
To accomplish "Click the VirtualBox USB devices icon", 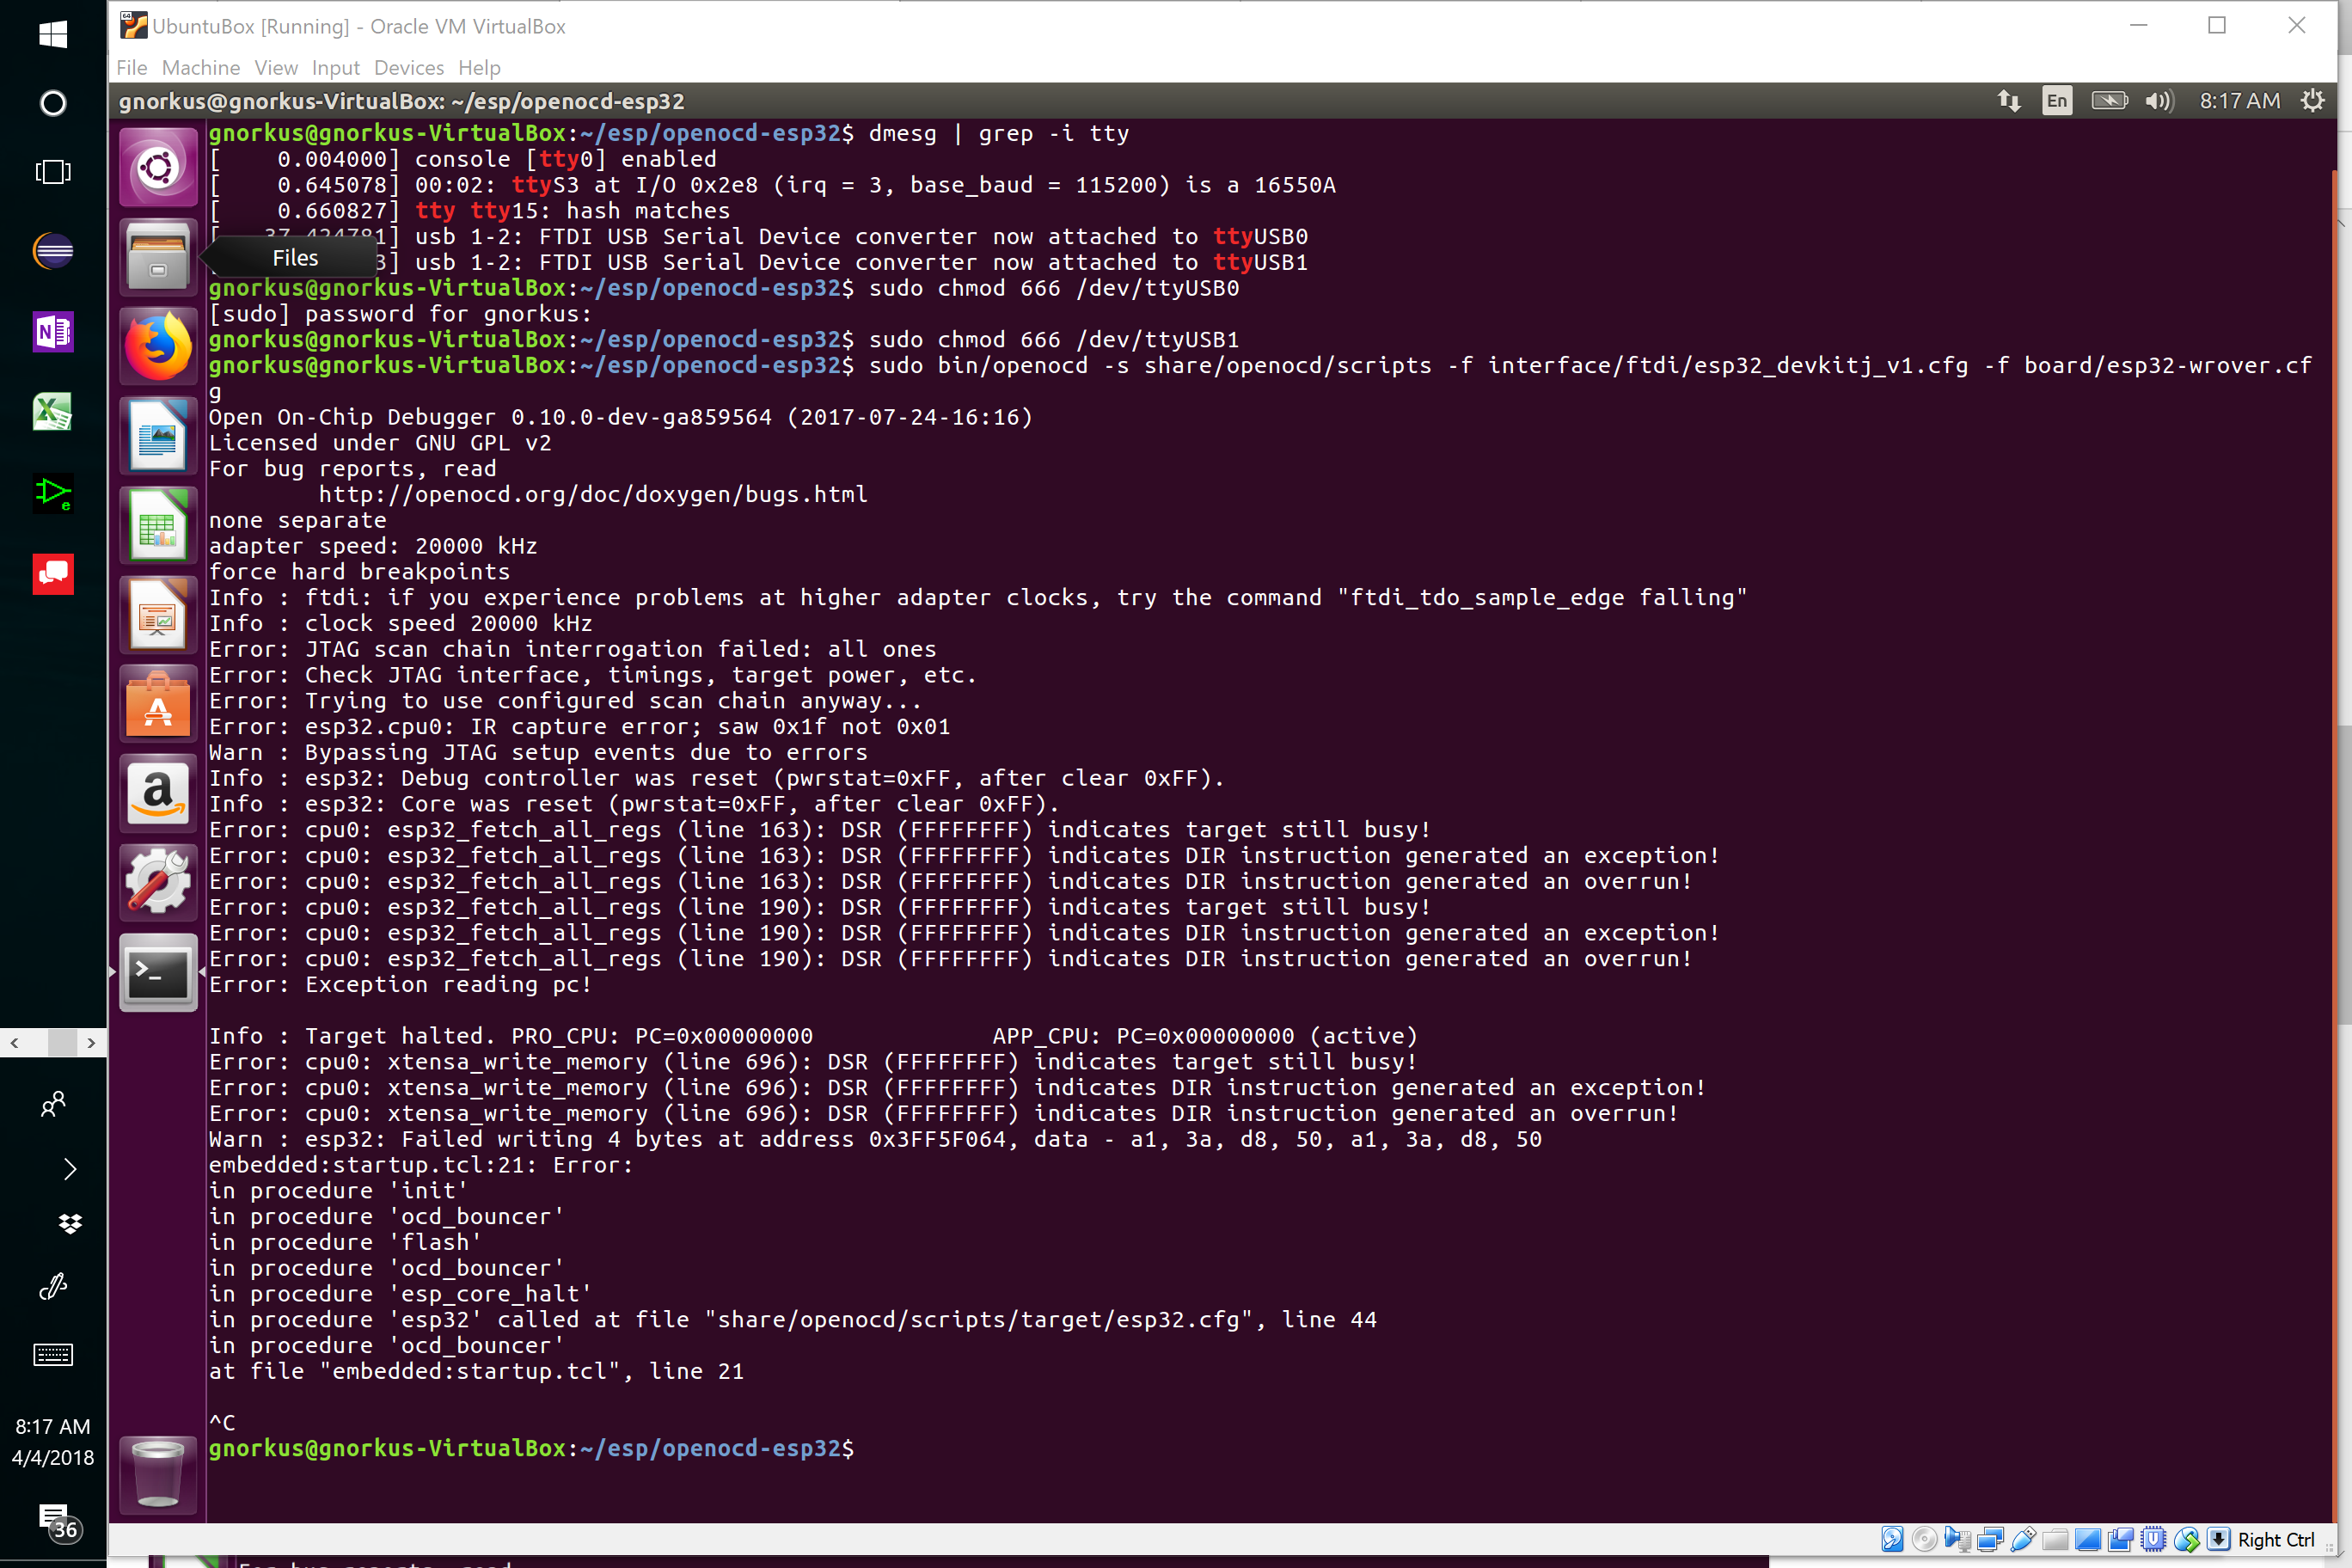I will [2022, 1539].
